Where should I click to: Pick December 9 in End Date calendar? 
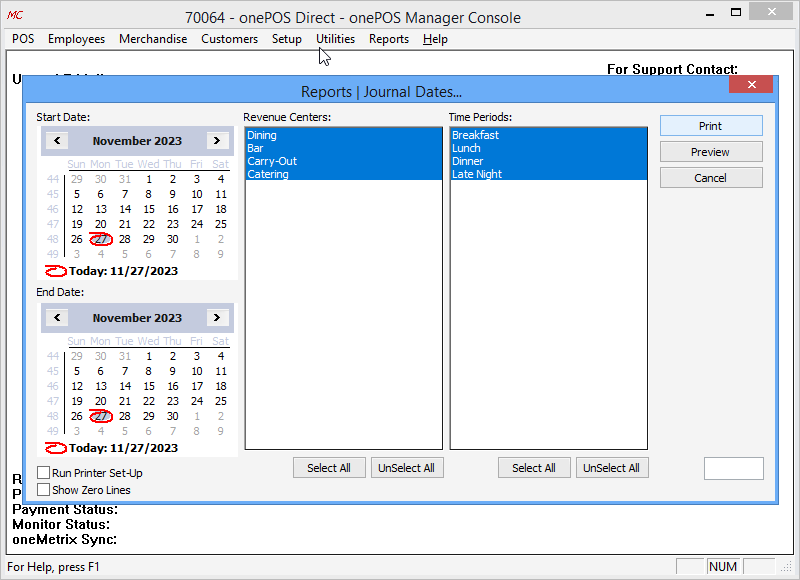pos(220,432)
